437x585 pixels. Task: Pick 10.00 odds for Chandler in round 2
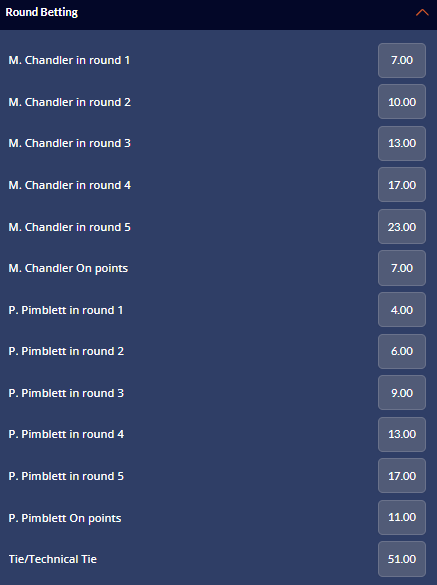(402, 102)
